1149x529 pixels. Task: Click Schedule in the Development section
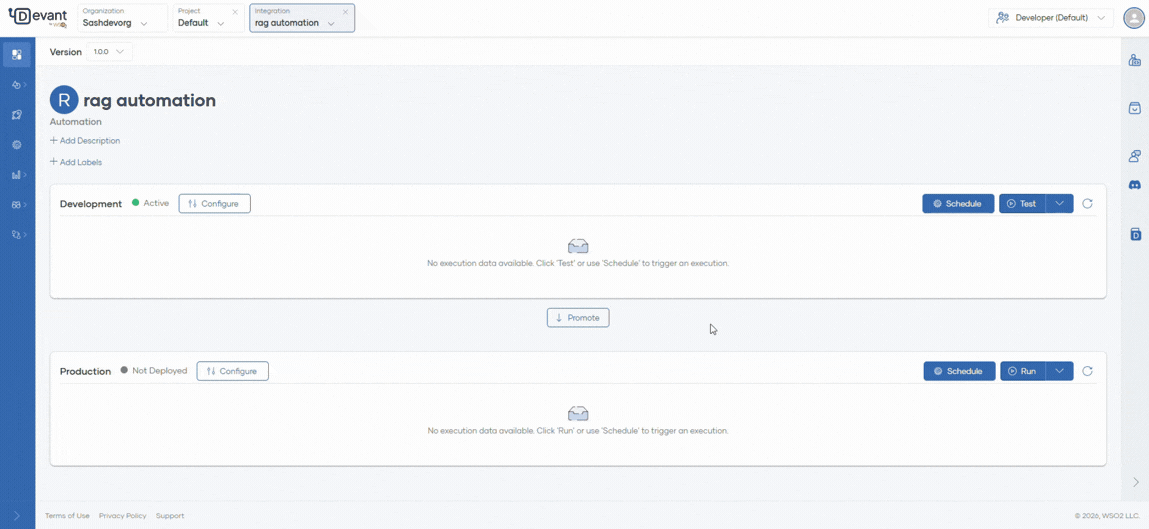point(957,204)
